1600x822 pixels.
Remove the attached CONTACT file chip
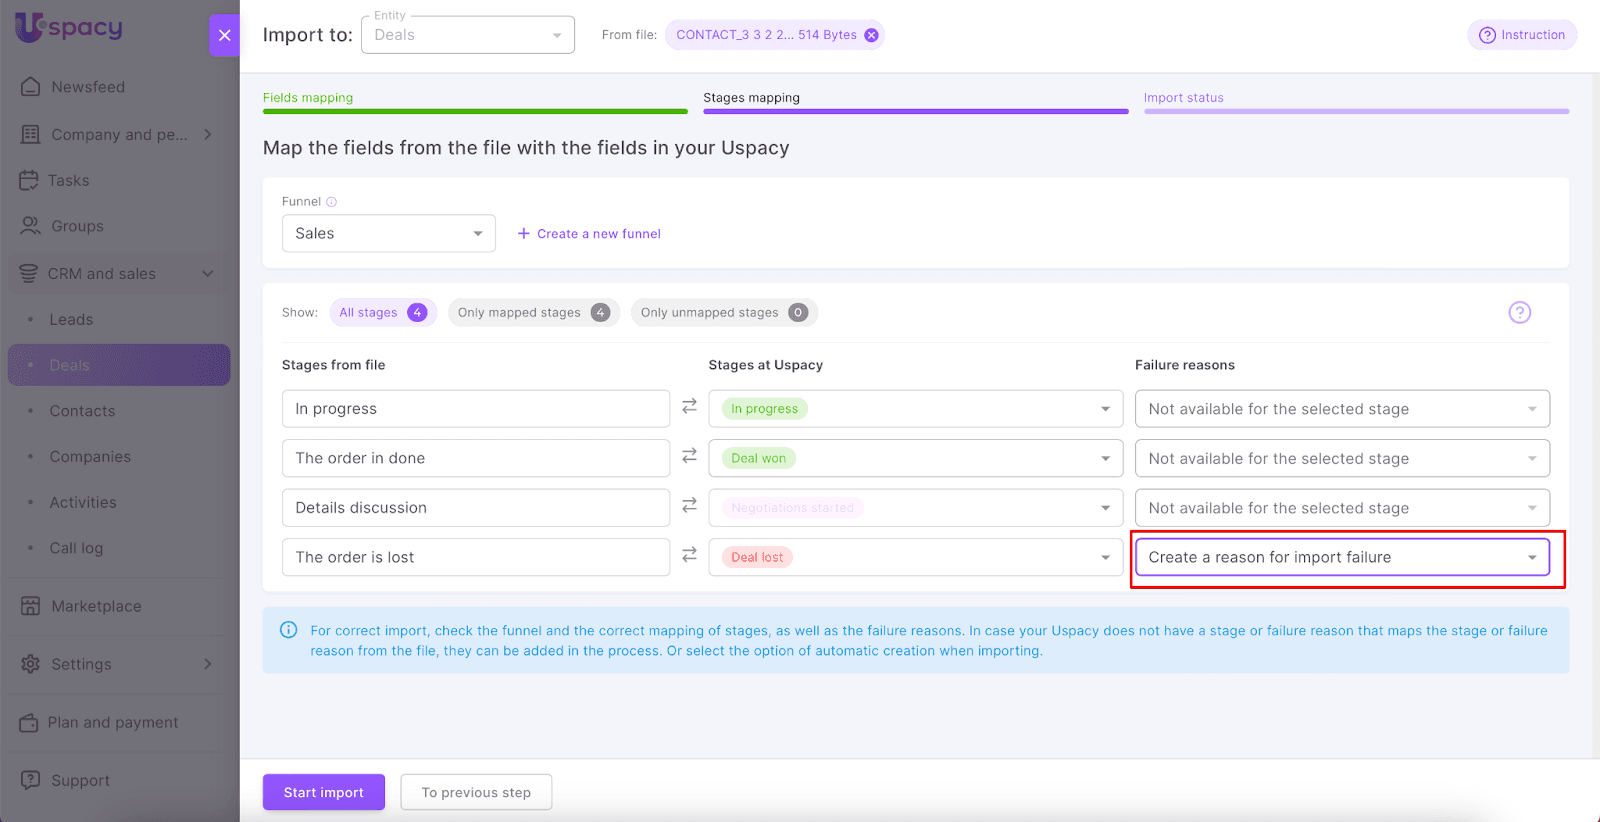[871, 35]
